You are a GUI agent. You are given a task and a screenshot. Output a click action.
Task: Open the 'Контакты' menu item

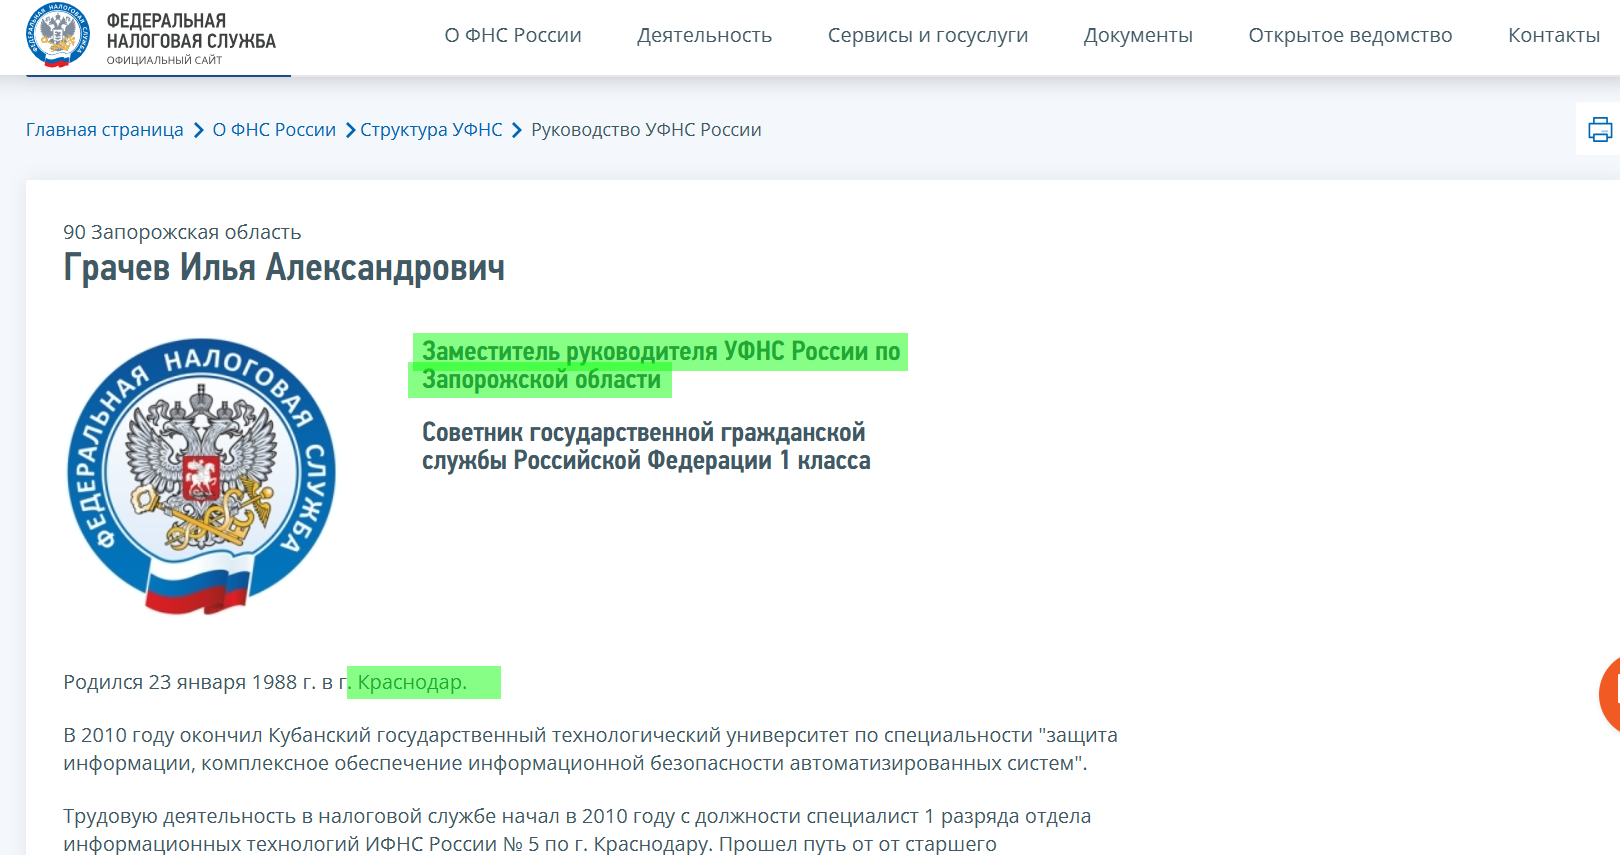pos(1554,35)
